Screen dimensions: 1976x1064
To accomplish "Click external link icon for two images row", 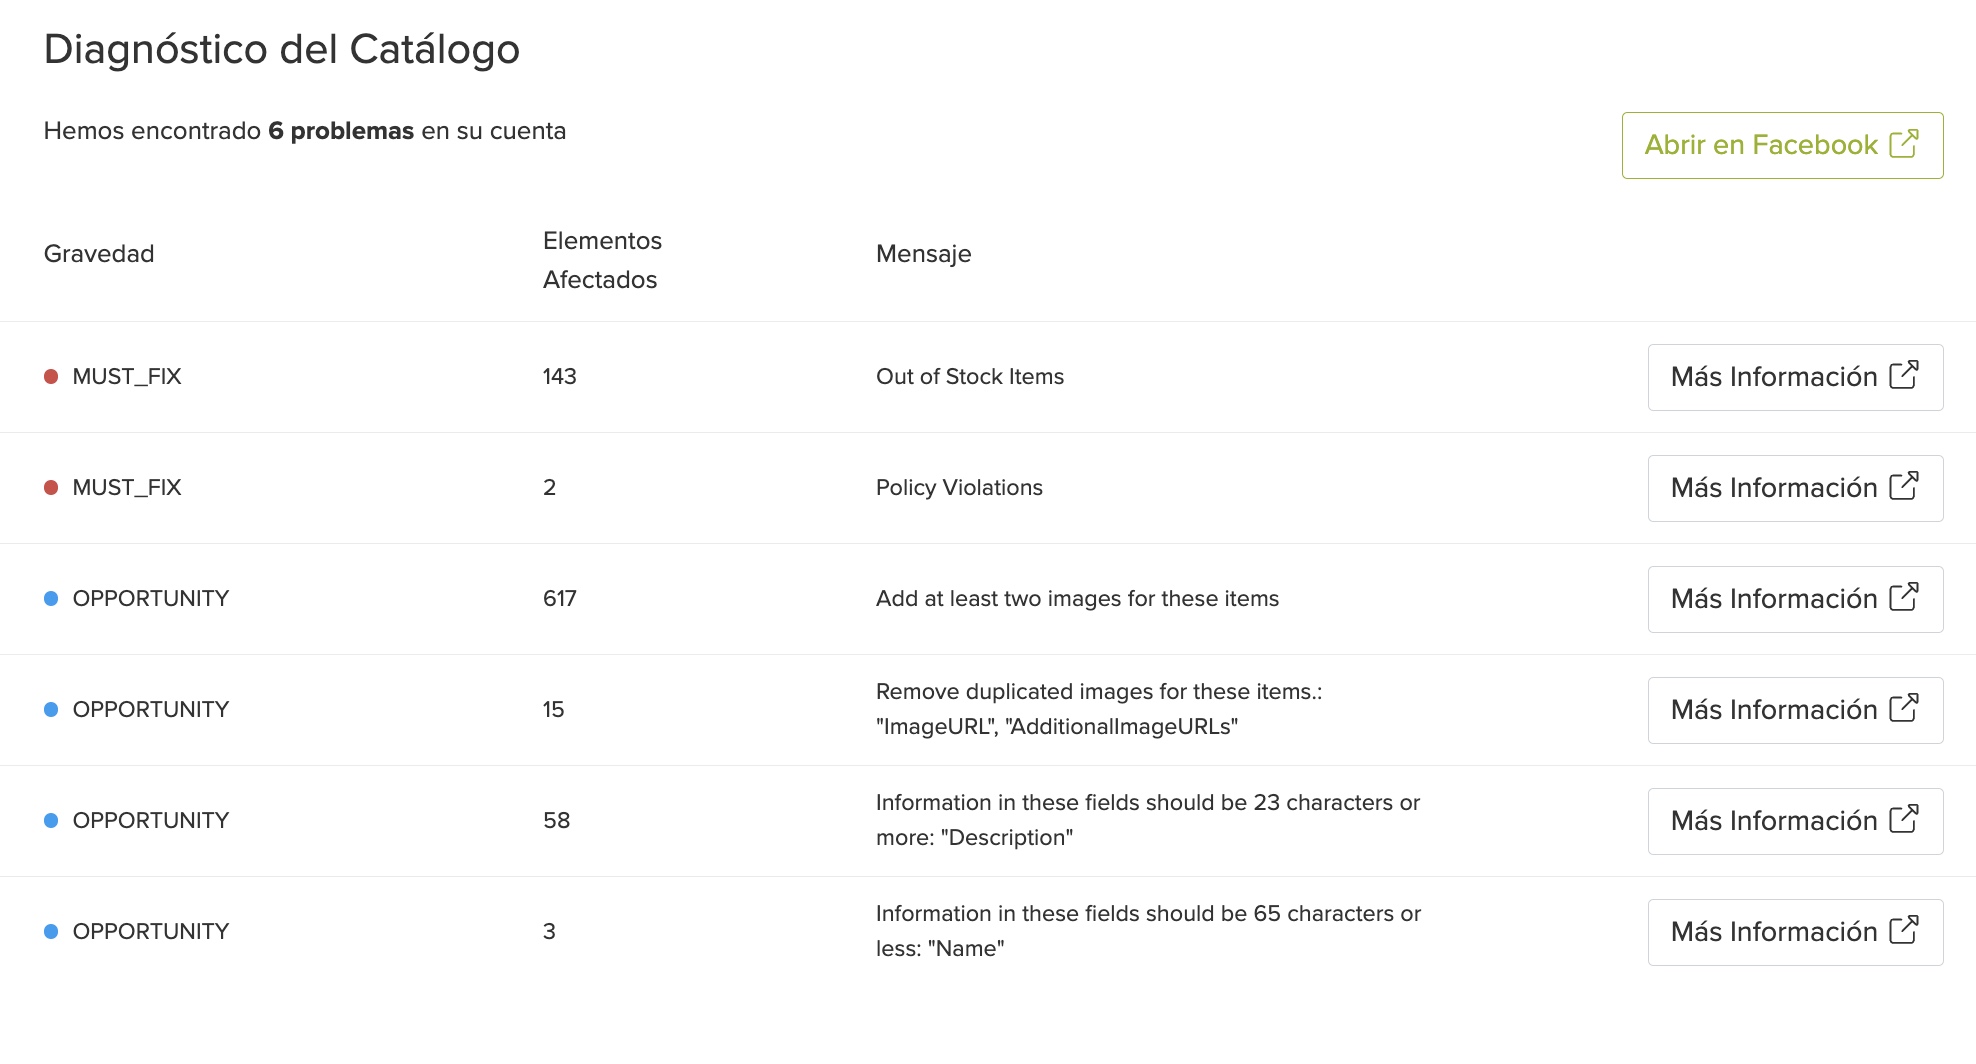I will click(x=1904, y=598).
